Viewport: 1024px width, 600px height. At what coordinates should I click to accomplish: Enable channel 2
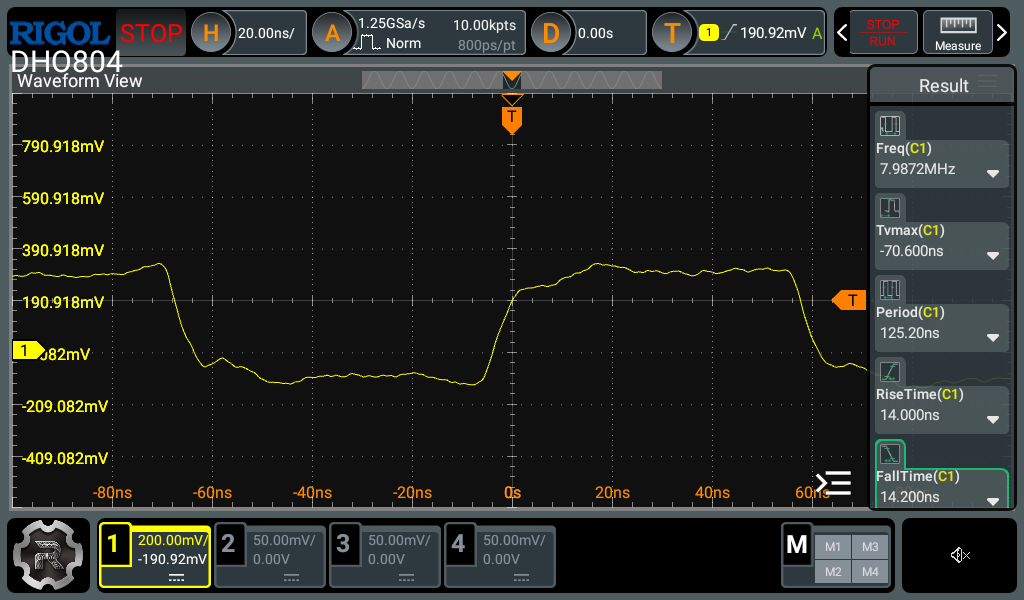(270, 555)
